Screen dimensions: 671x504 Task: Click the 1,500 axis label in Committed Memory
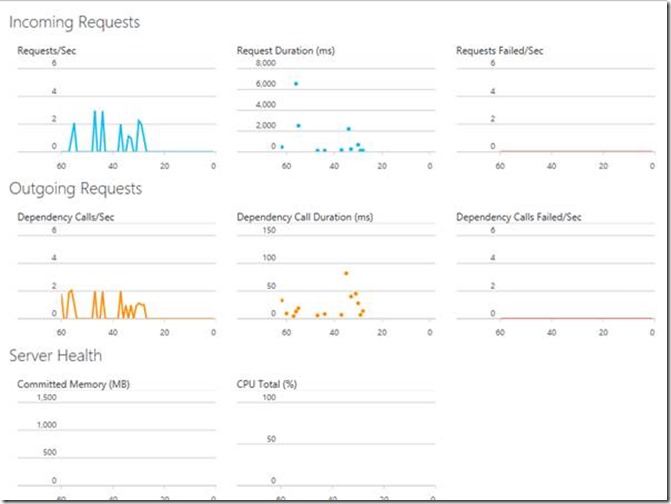coord(46,397)
